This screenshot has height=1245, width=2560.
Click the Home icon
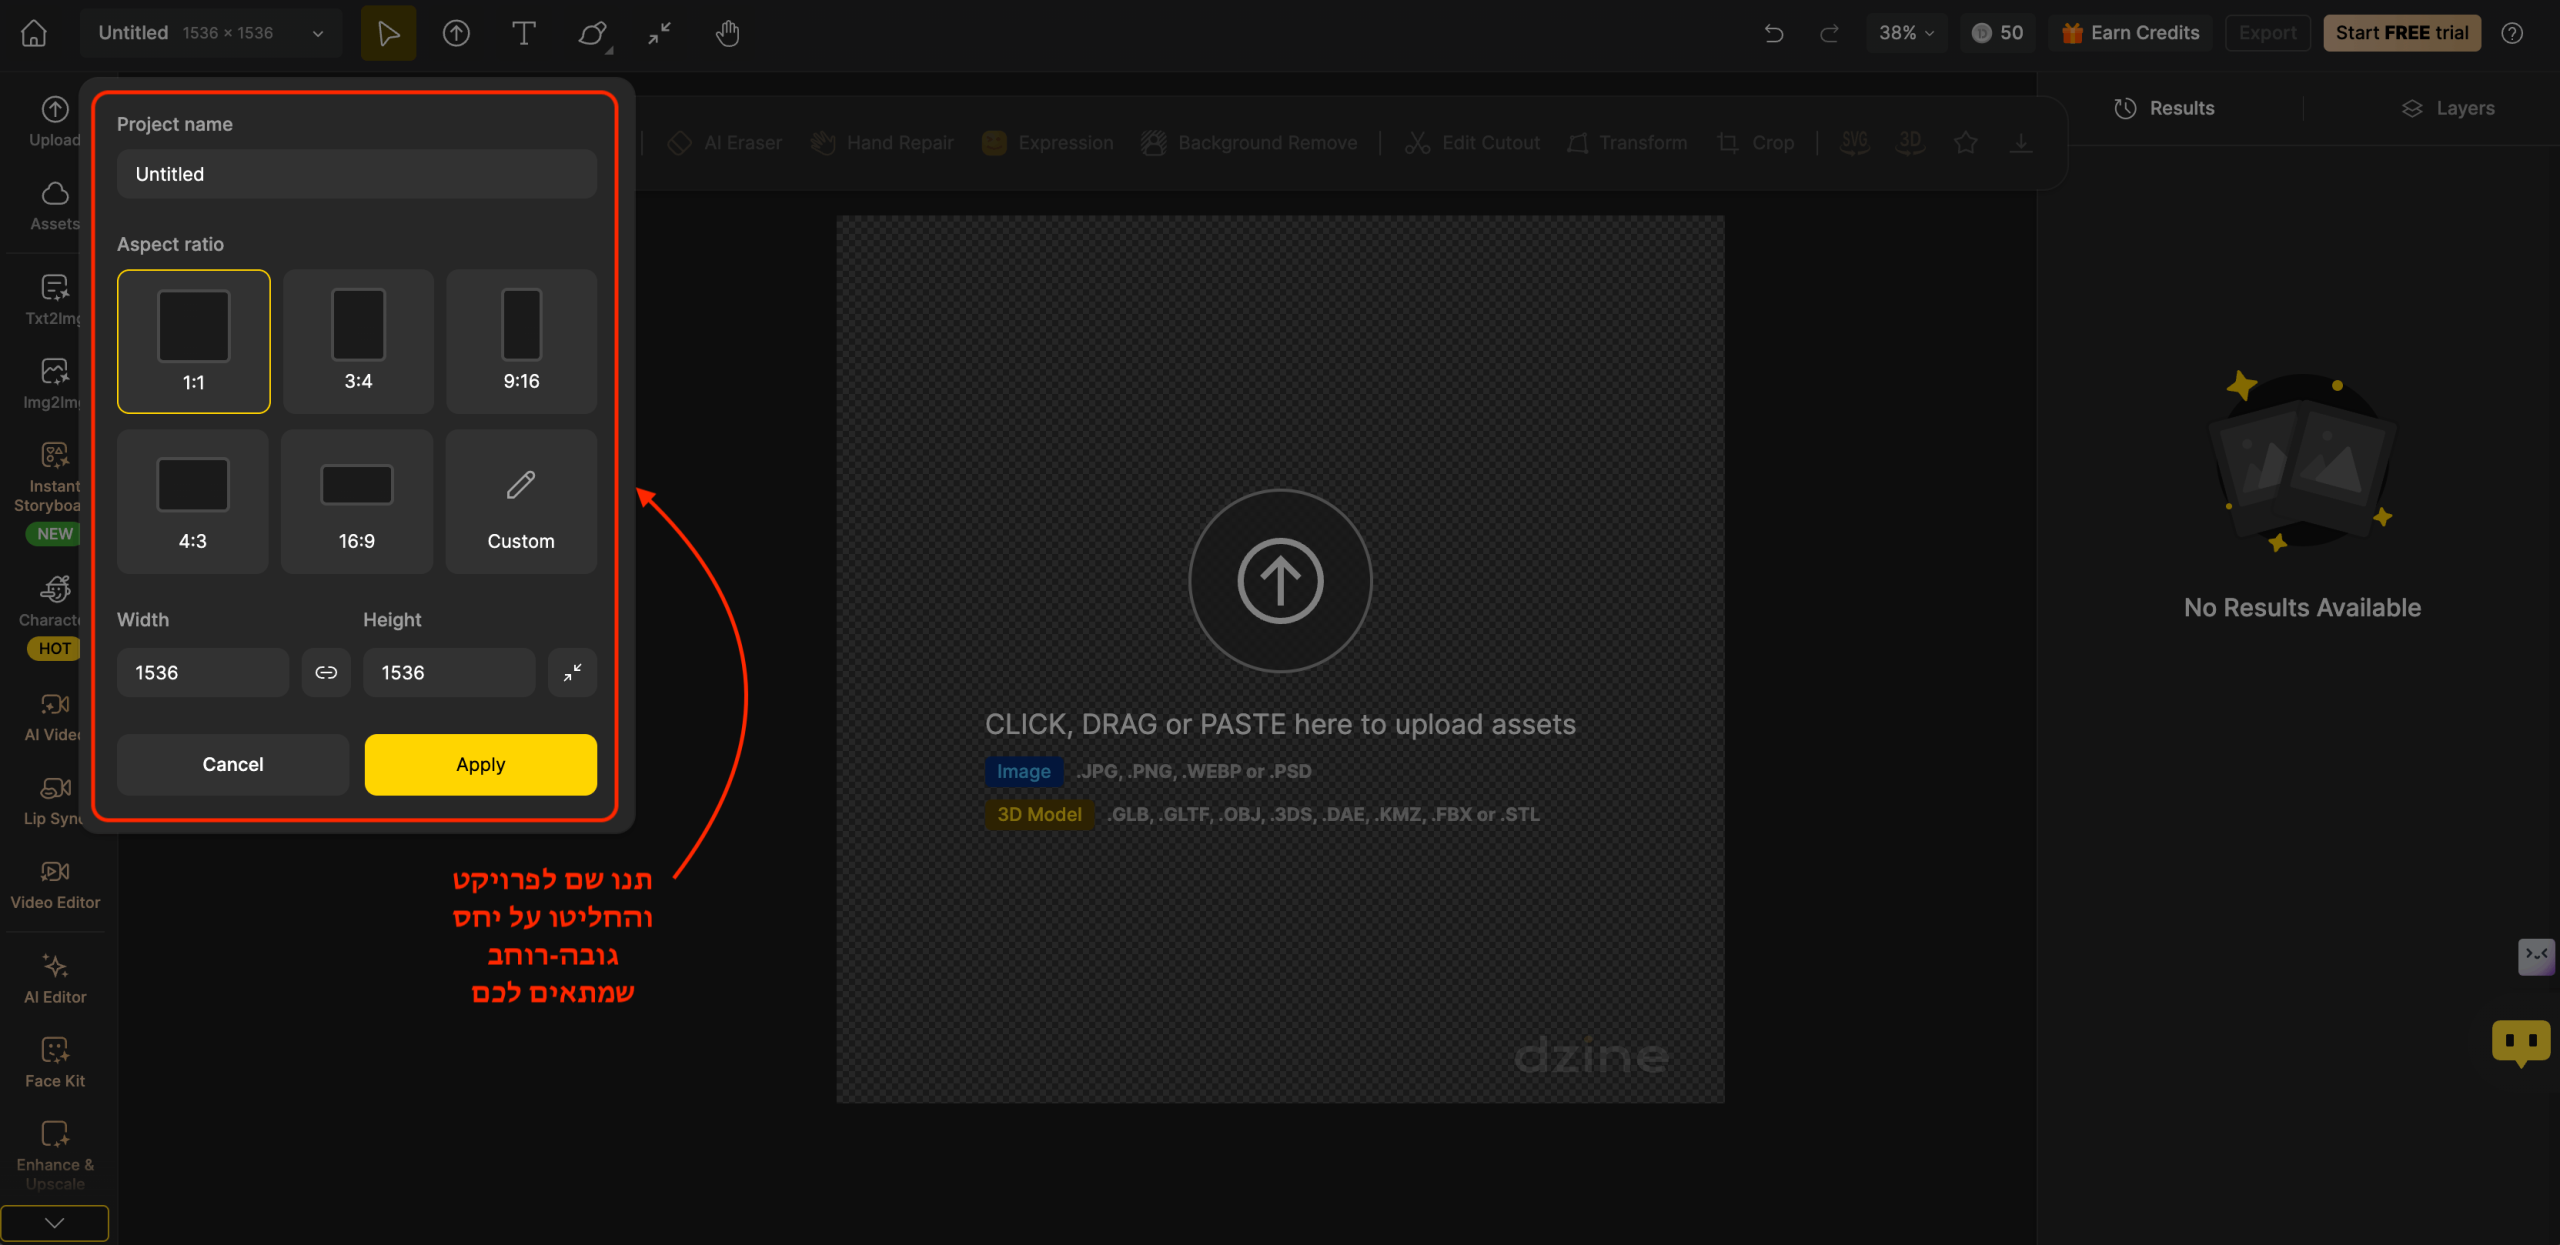(x=34, y=33)
